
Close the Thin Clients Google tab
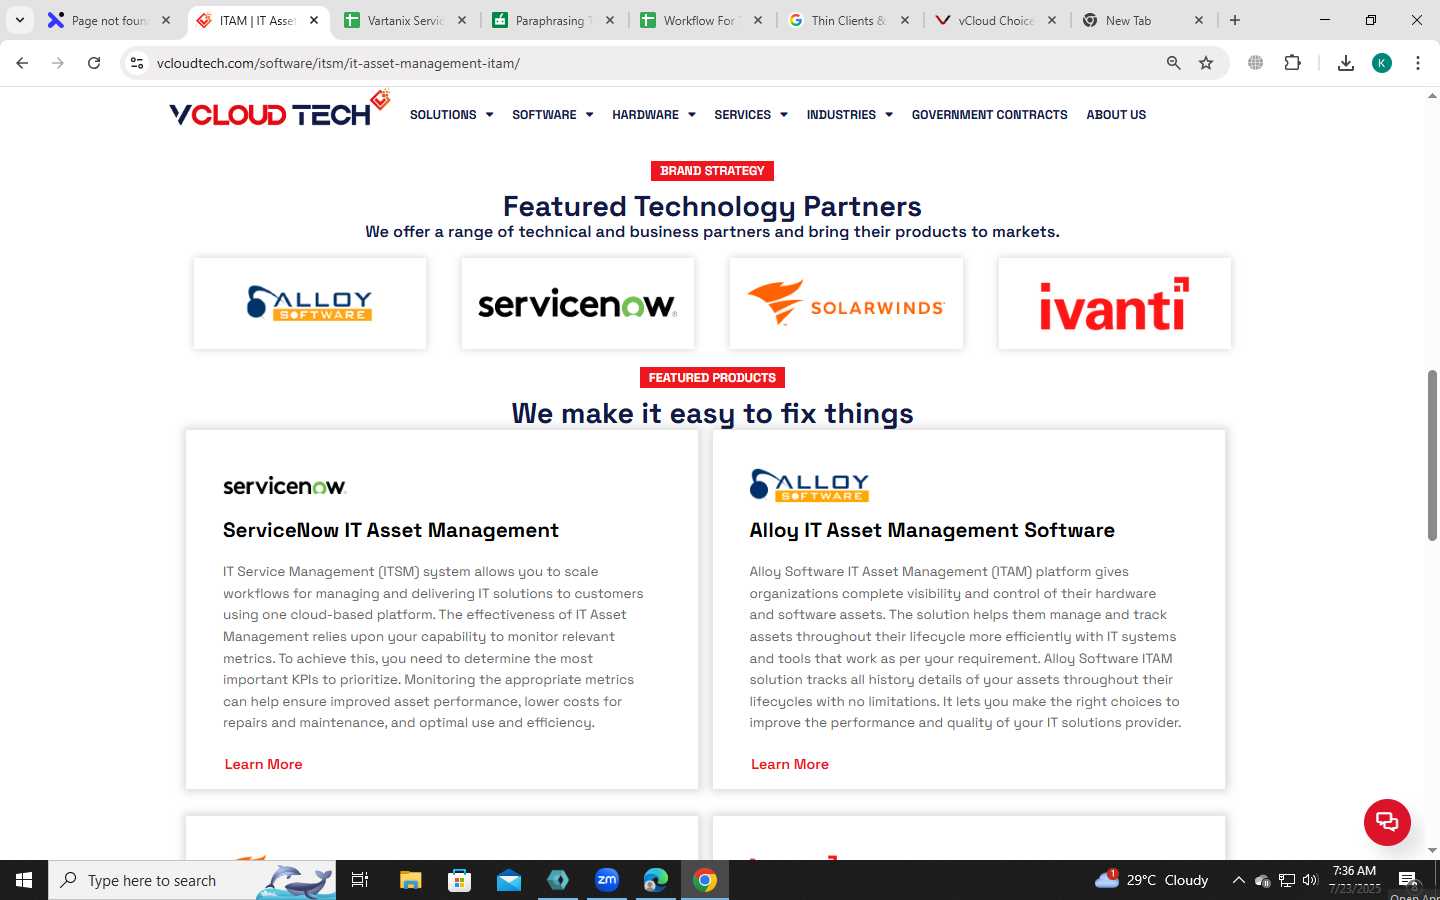coord(905,20)
